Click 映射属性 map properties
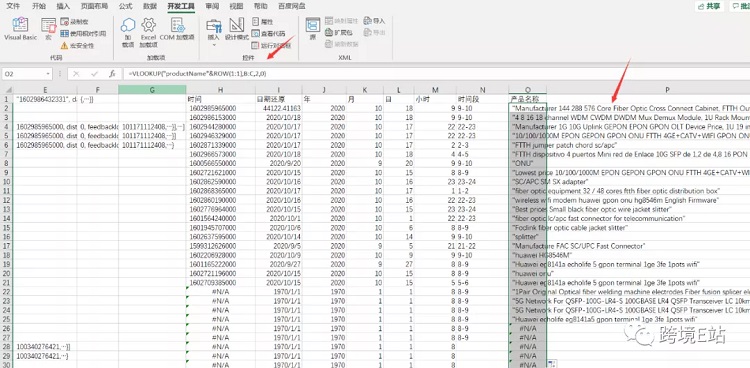750x368 pixels. (x=341, y=21)
